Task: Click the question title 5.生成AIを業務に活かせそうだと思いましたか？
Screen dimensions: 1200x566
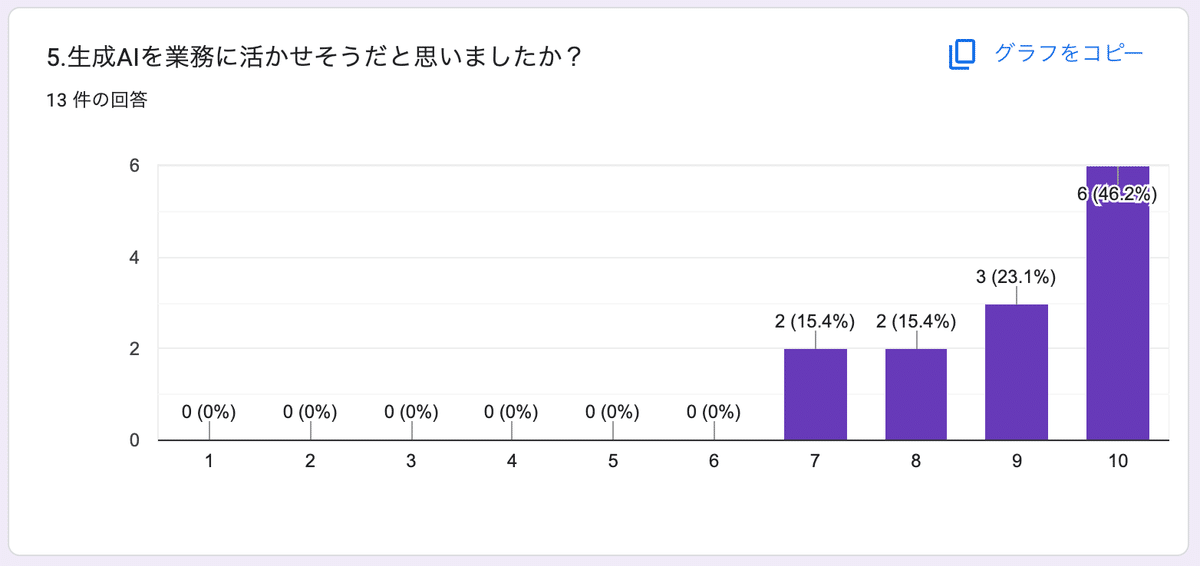Action: [x=315, y=58]
